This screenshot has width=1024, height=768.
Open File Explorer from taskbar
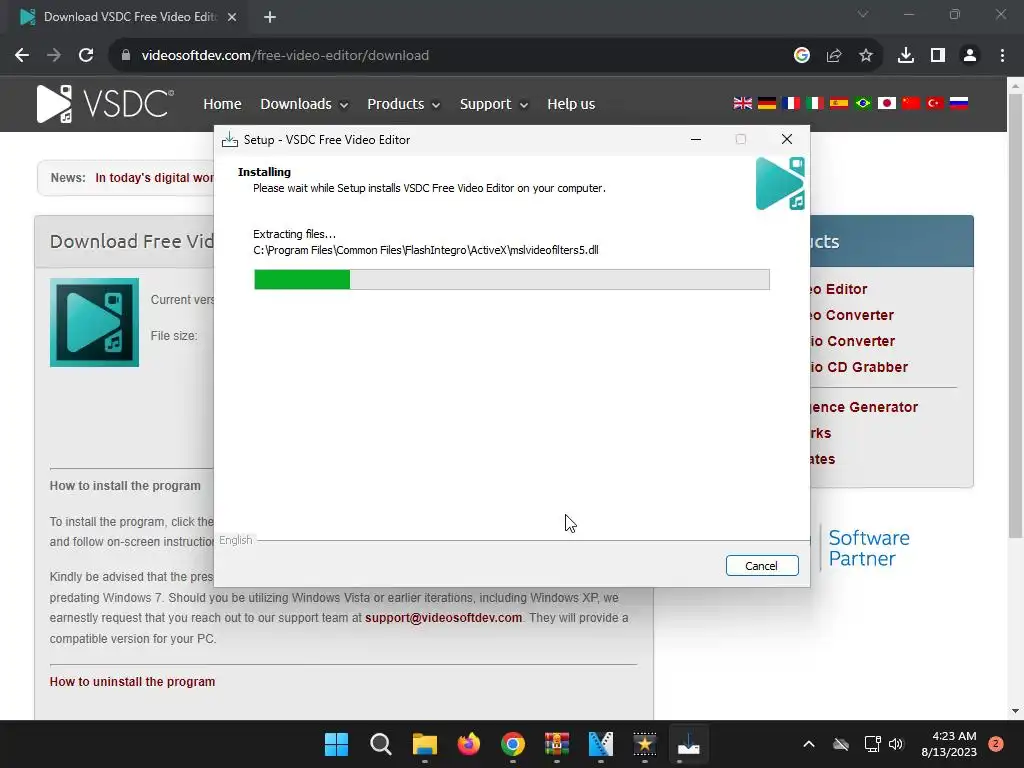click(x=424, y=744)
